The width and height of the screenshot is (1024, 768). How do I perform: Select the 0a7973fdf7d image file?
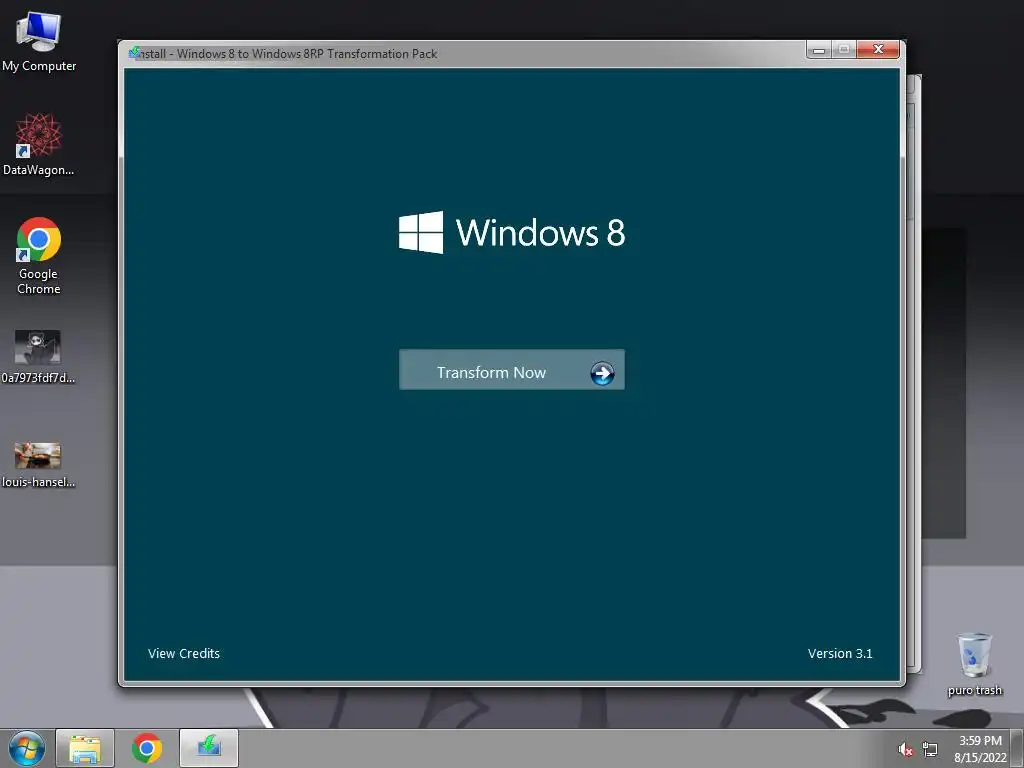click(x=38, y=357)
